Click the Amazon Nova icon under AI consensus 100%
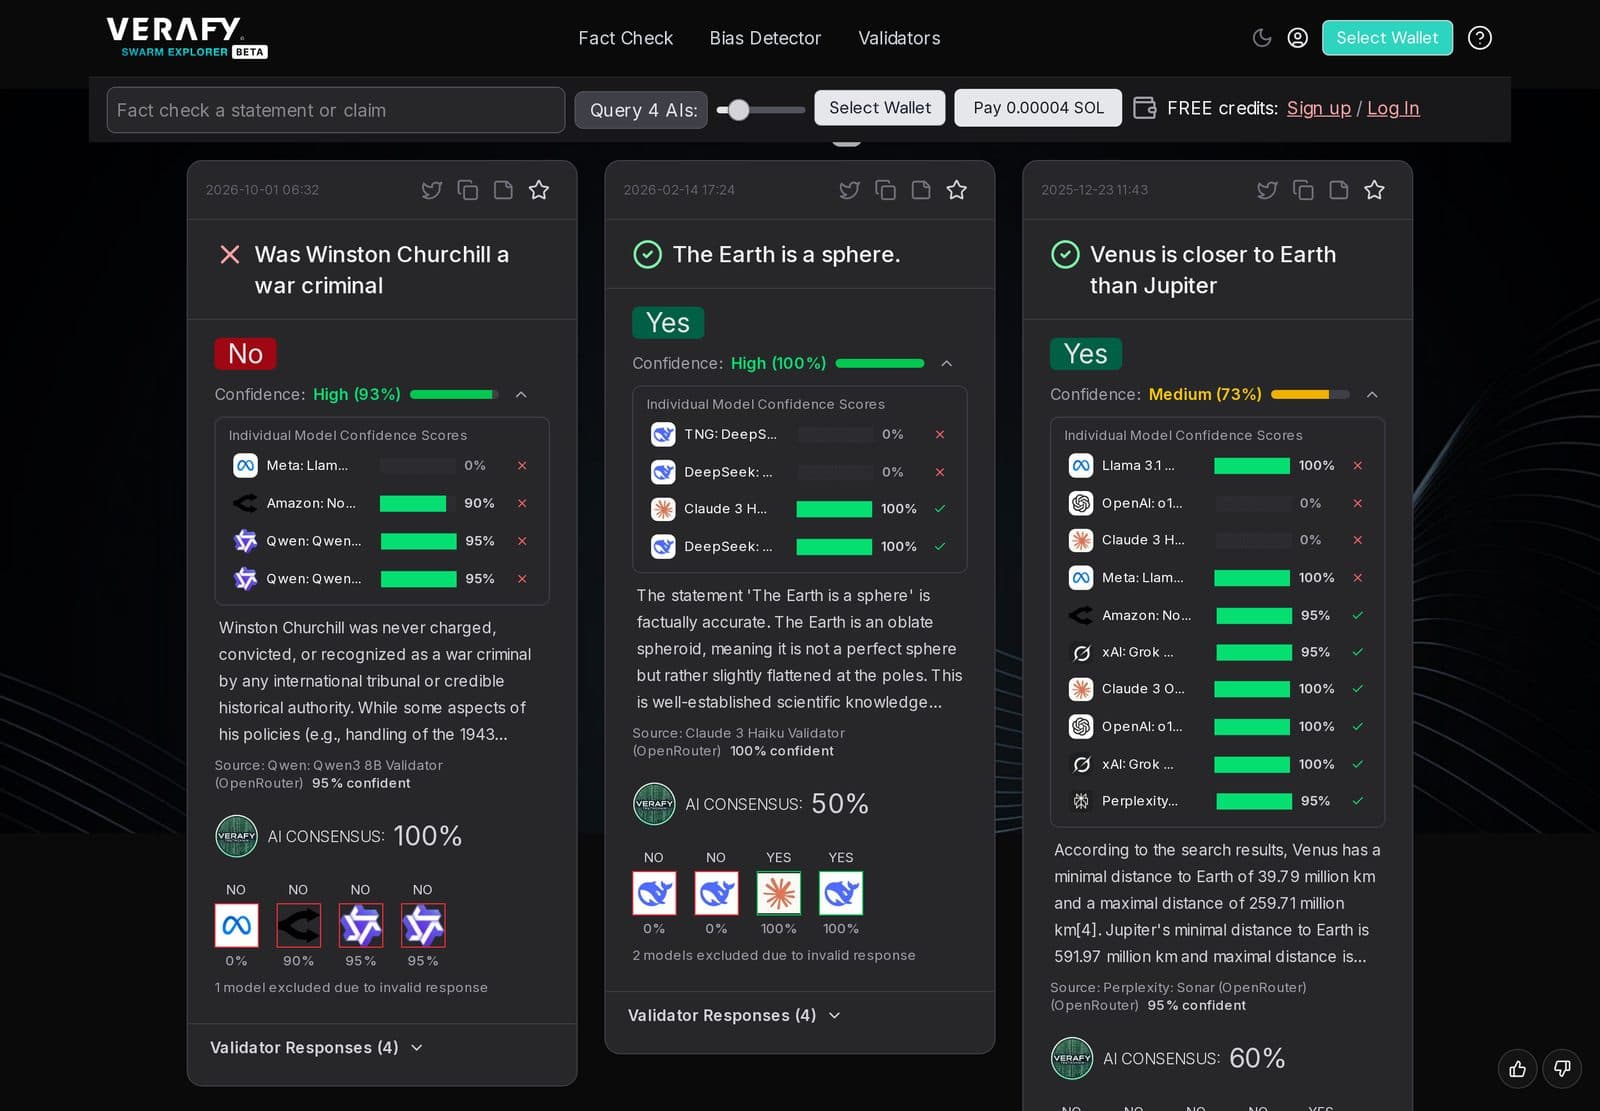The height and width of the screenshot is (1111, 1600). point(299,925)
